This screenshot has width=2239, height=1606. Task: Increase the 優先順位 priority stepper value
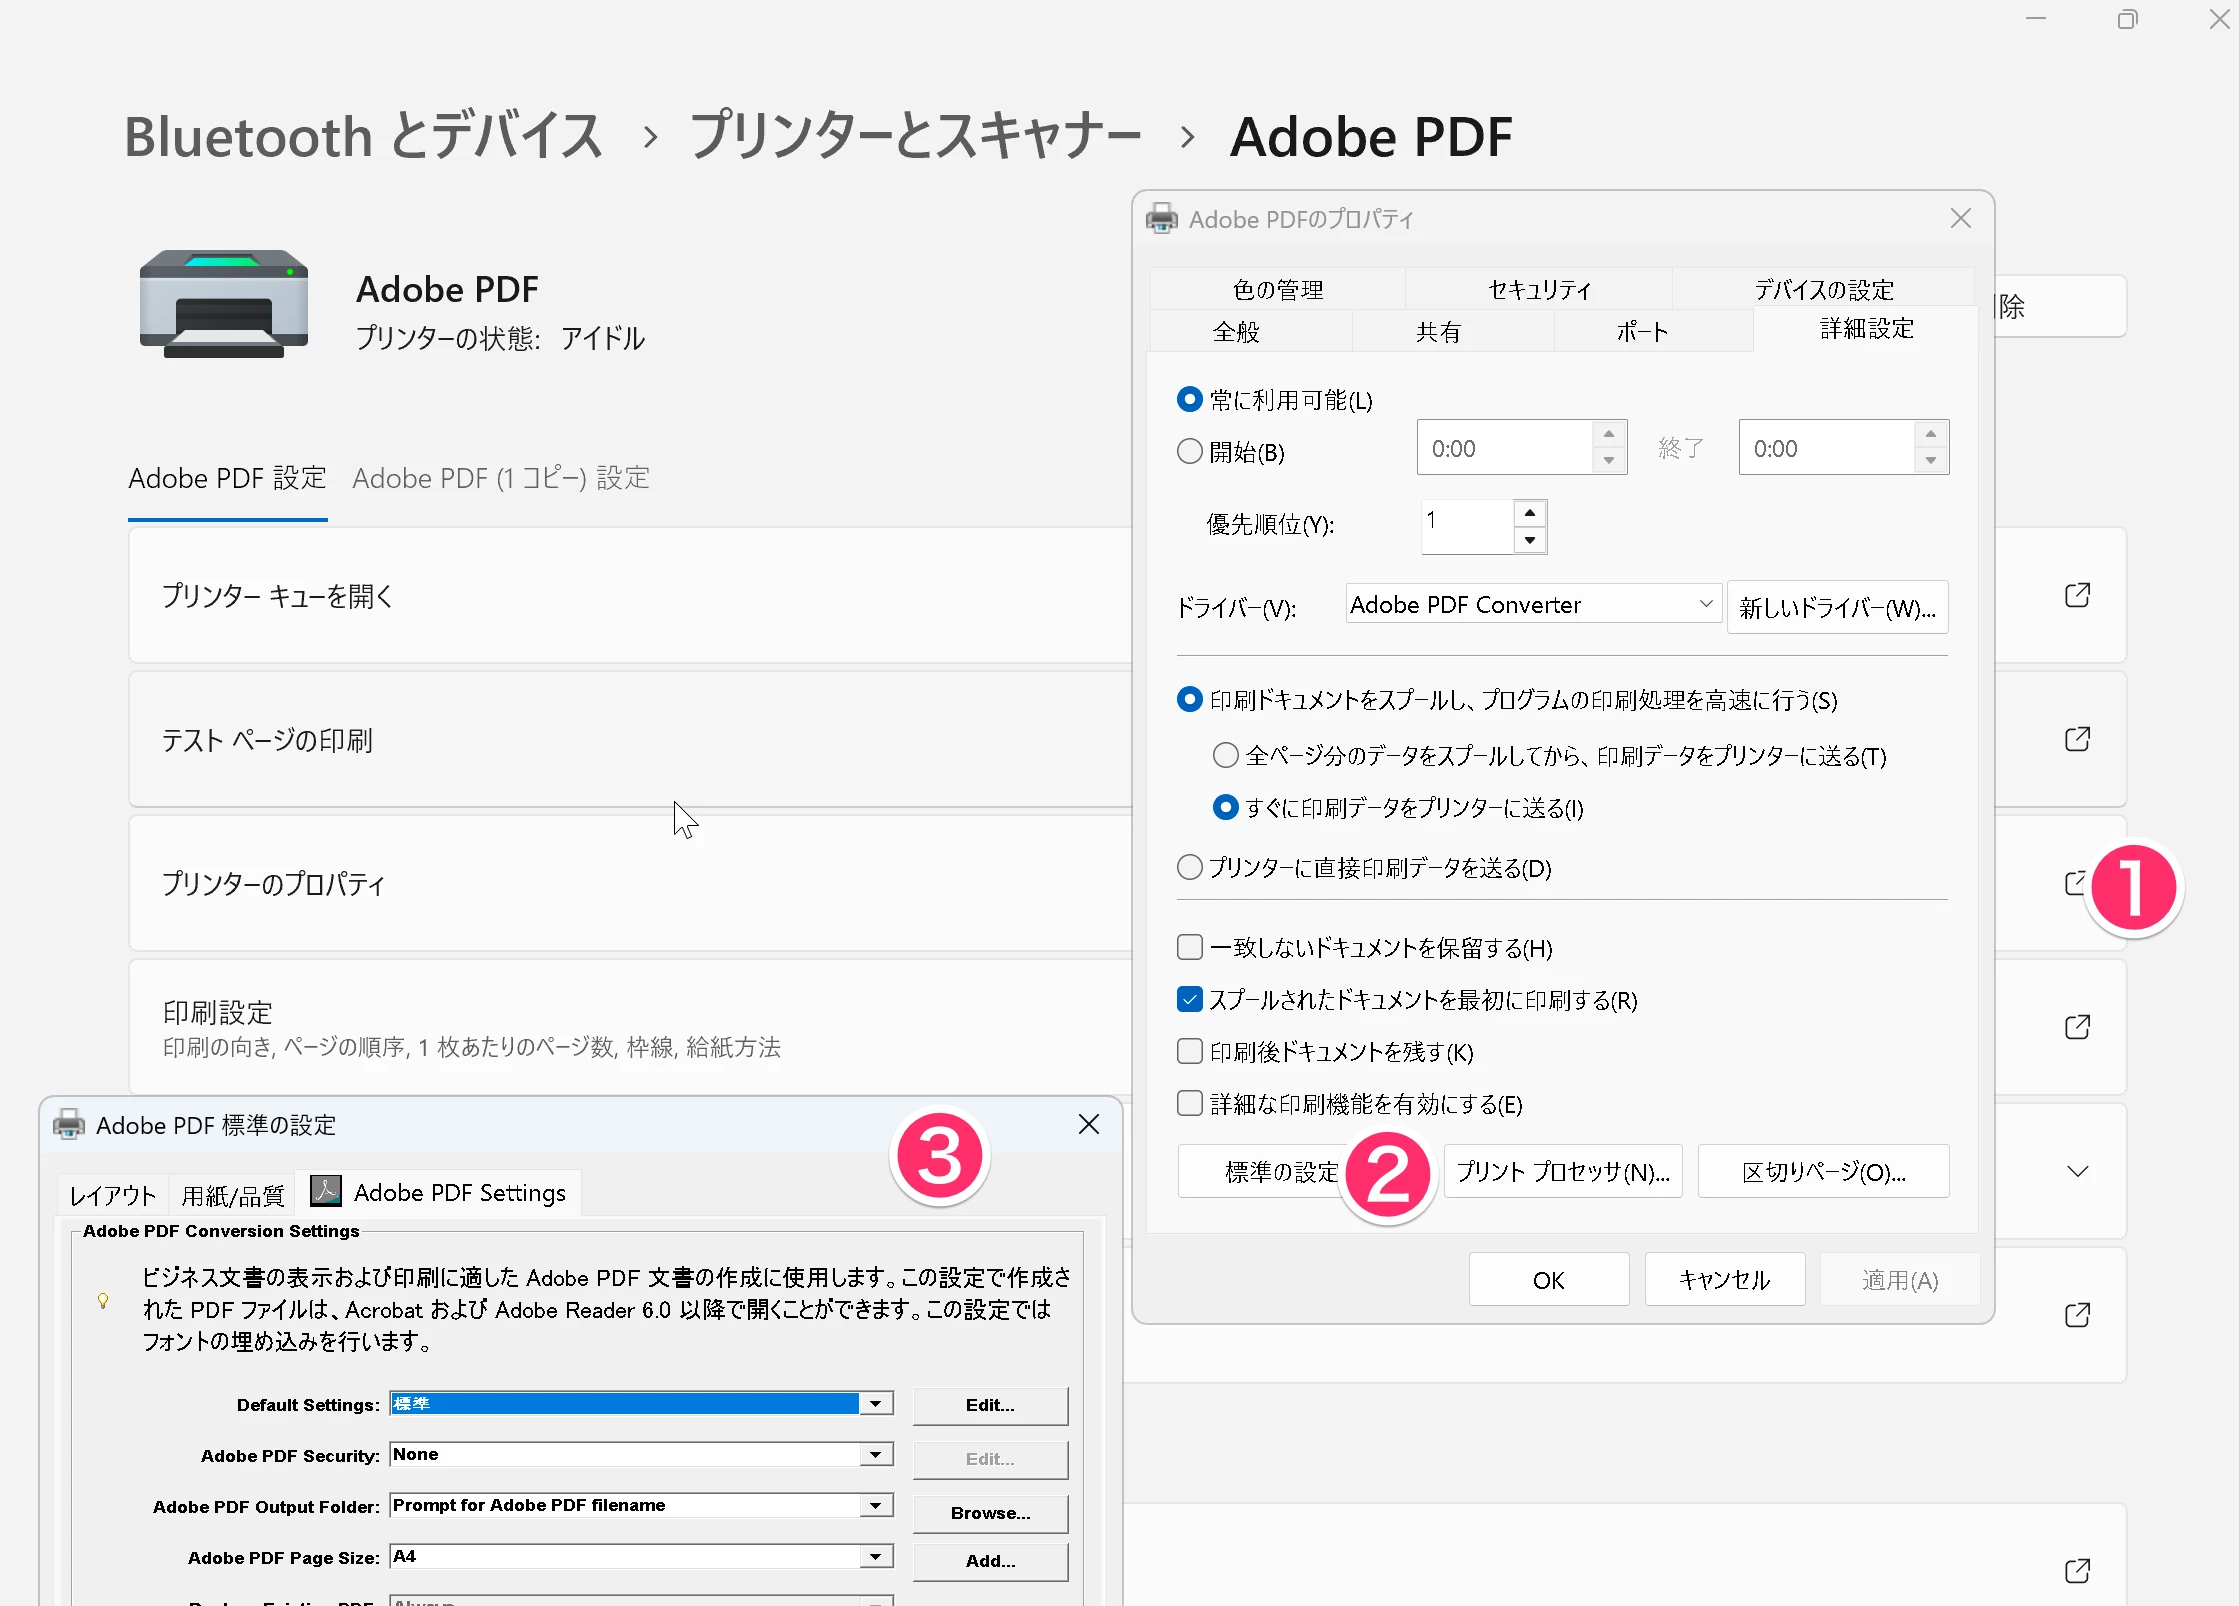[x=1529, y=513]
